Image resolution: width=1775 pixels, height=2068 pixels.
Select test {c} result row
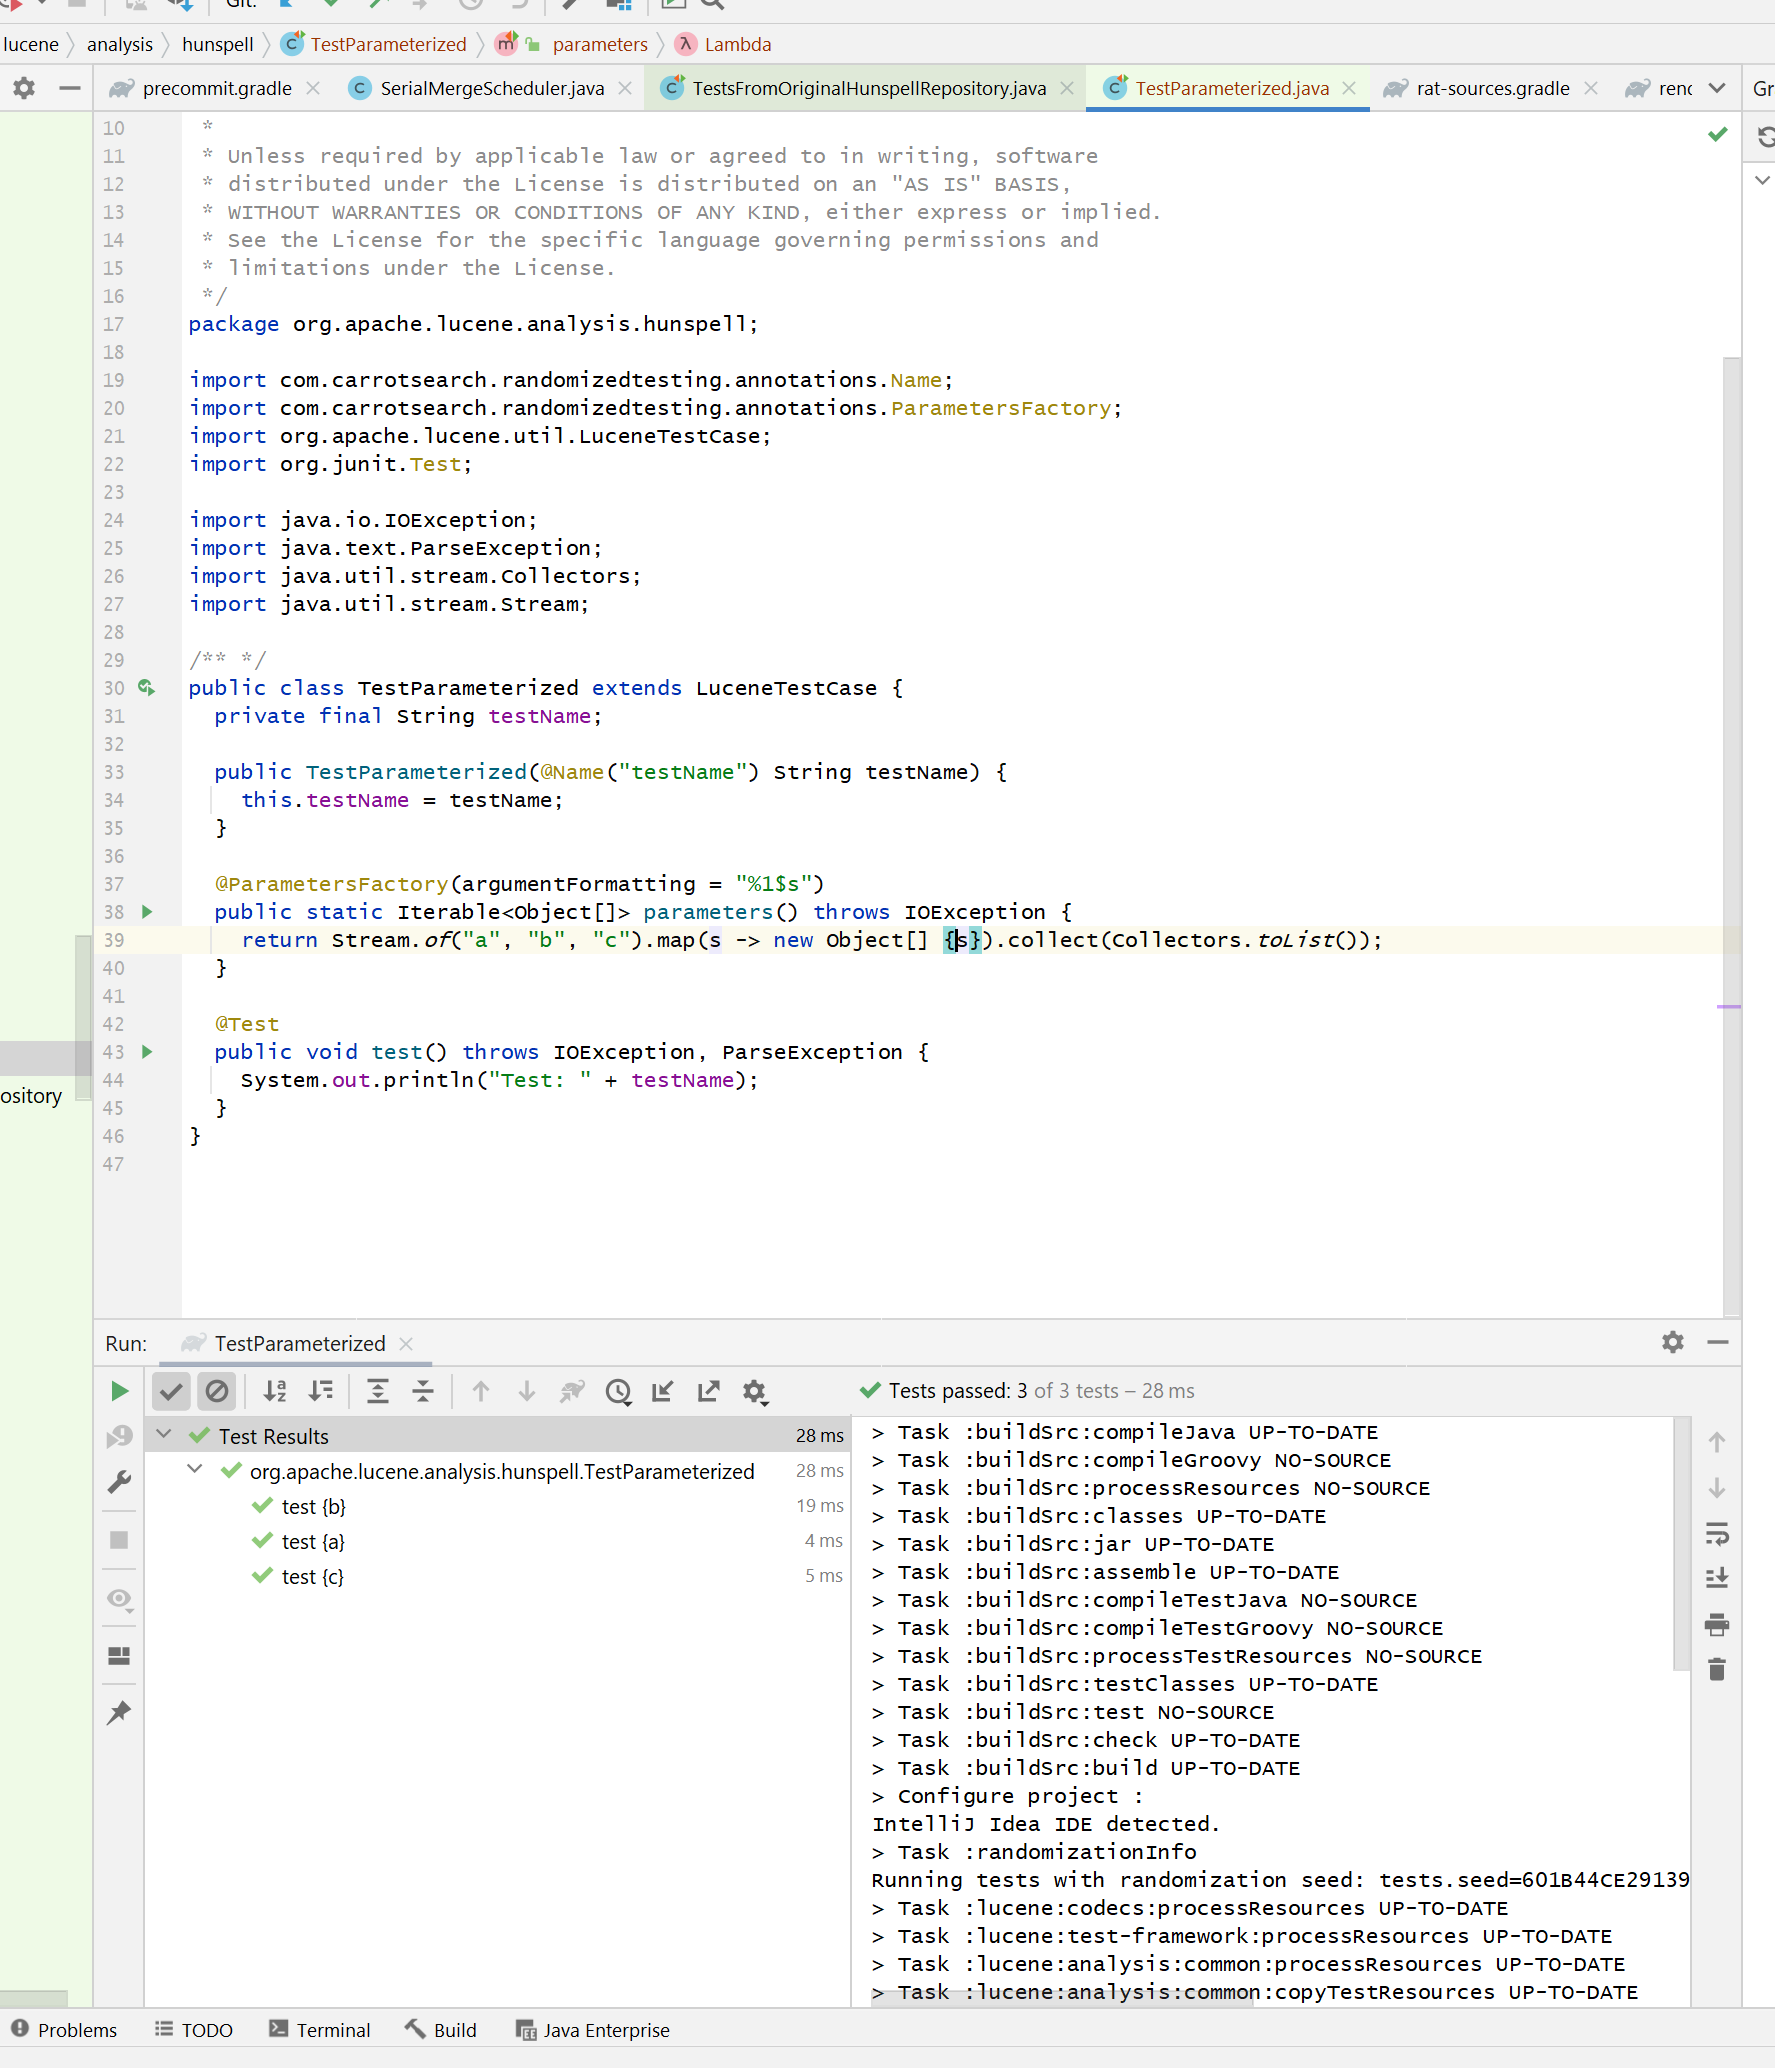click(497, 1576)
